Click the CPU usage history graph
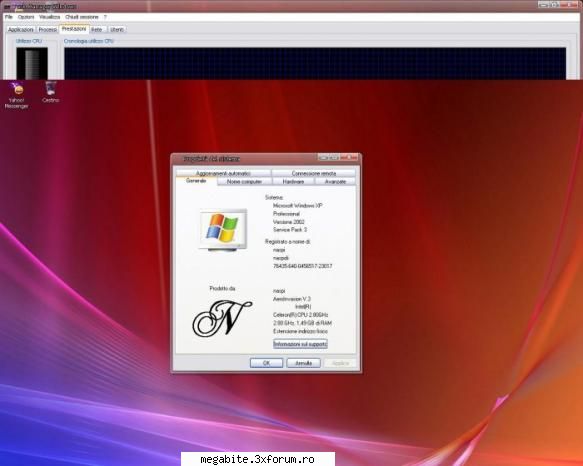The width and height of the screenshot is (583, 466). coord(315,63)
